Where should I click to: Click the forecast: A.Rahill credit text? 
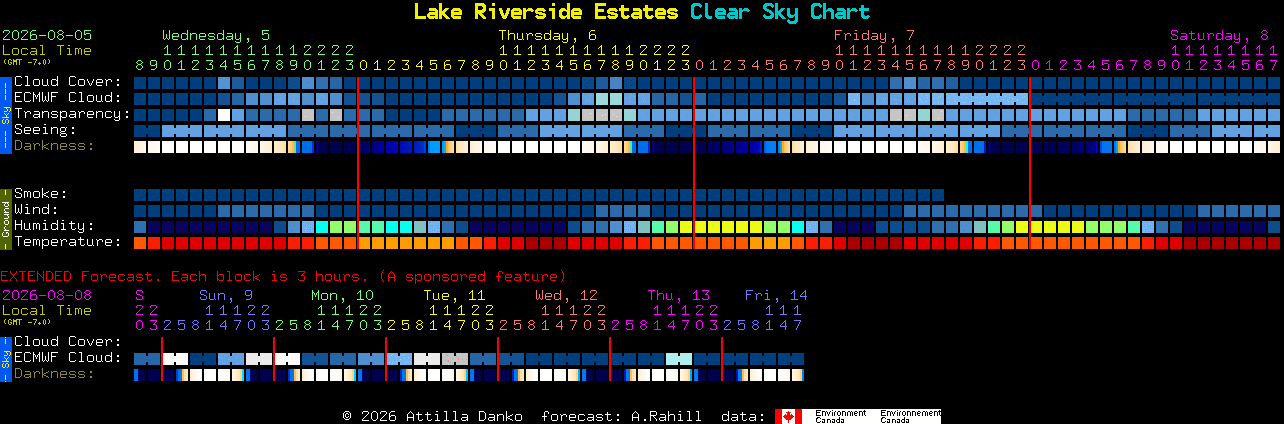[x=621, y=416]
